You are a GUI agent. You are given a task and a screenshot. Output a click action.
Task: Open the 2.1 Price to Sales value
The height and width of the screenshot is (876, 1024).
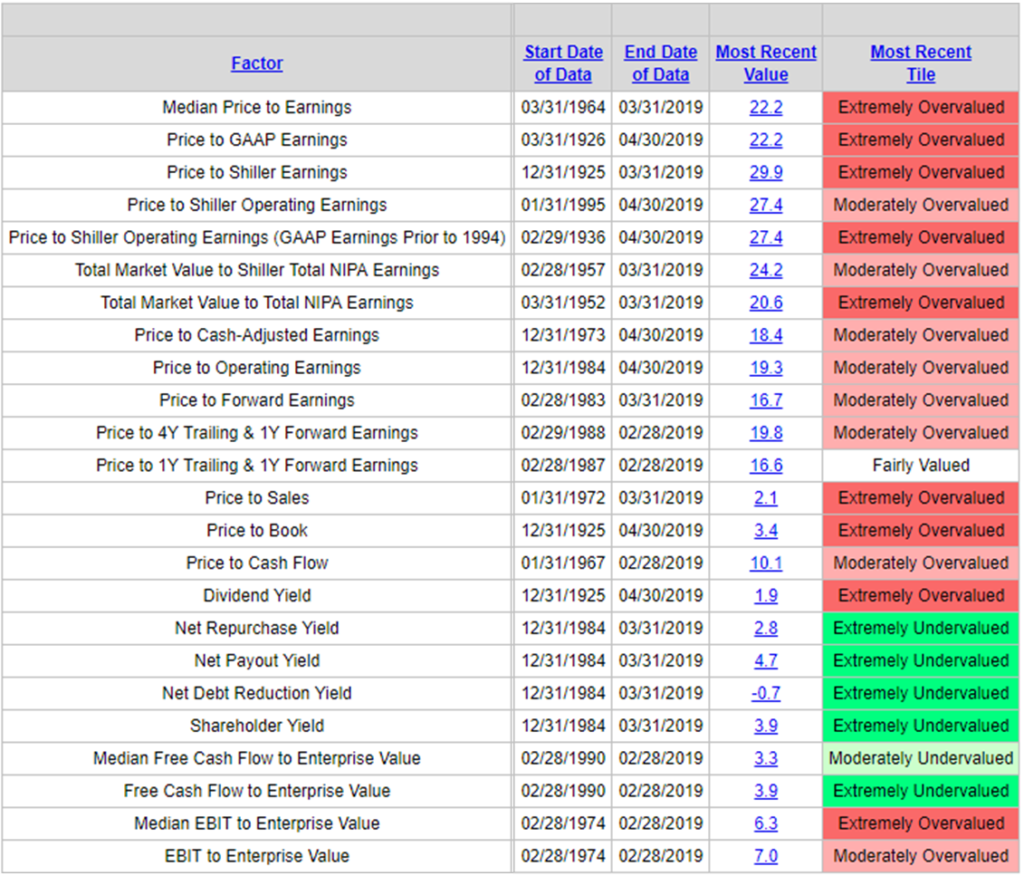click(x=766, y=498)
